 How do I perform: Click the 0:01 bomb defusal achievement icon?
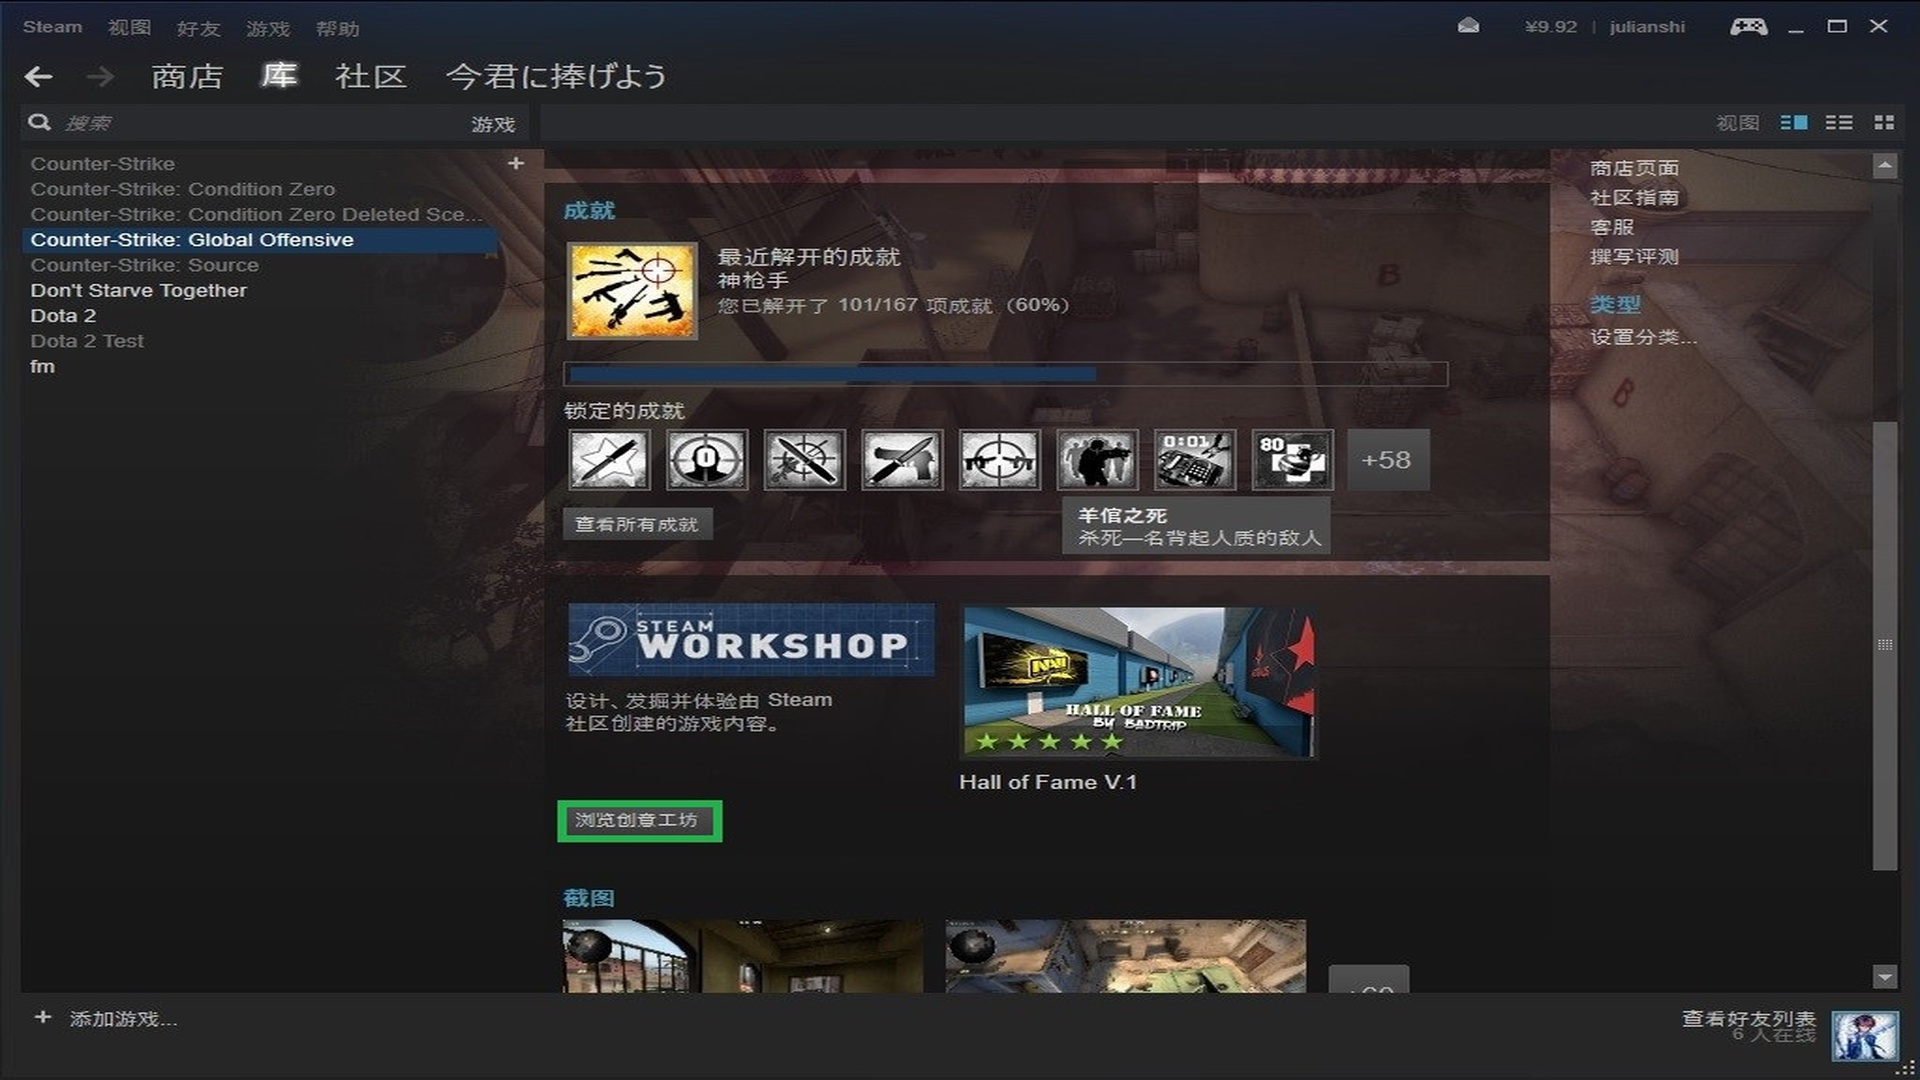1193,460
